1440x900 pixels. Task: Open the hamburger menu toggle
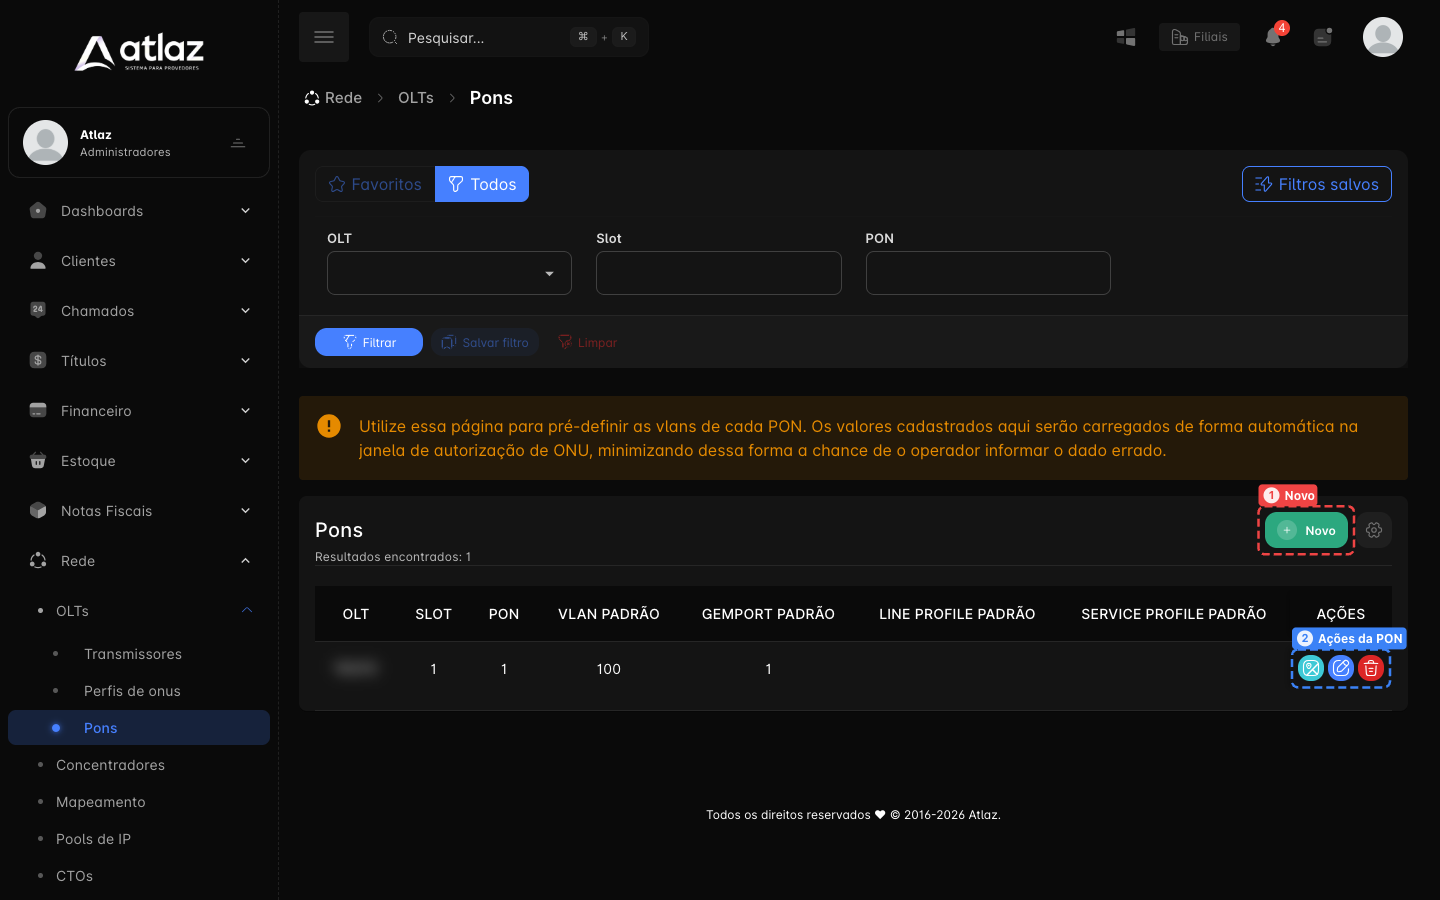(x=324, y=37)
